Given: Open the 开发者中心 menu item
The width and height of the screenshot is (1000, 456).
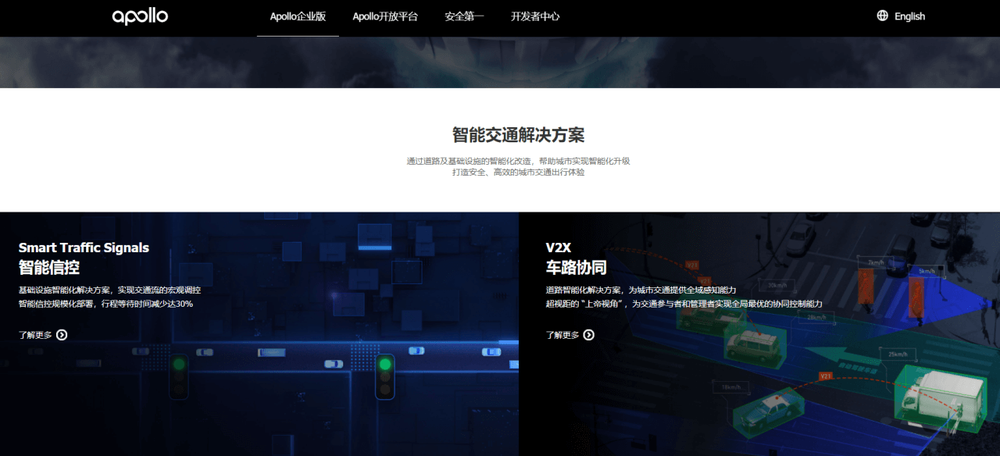Looking at the screenshot, I should click(535, 17).
